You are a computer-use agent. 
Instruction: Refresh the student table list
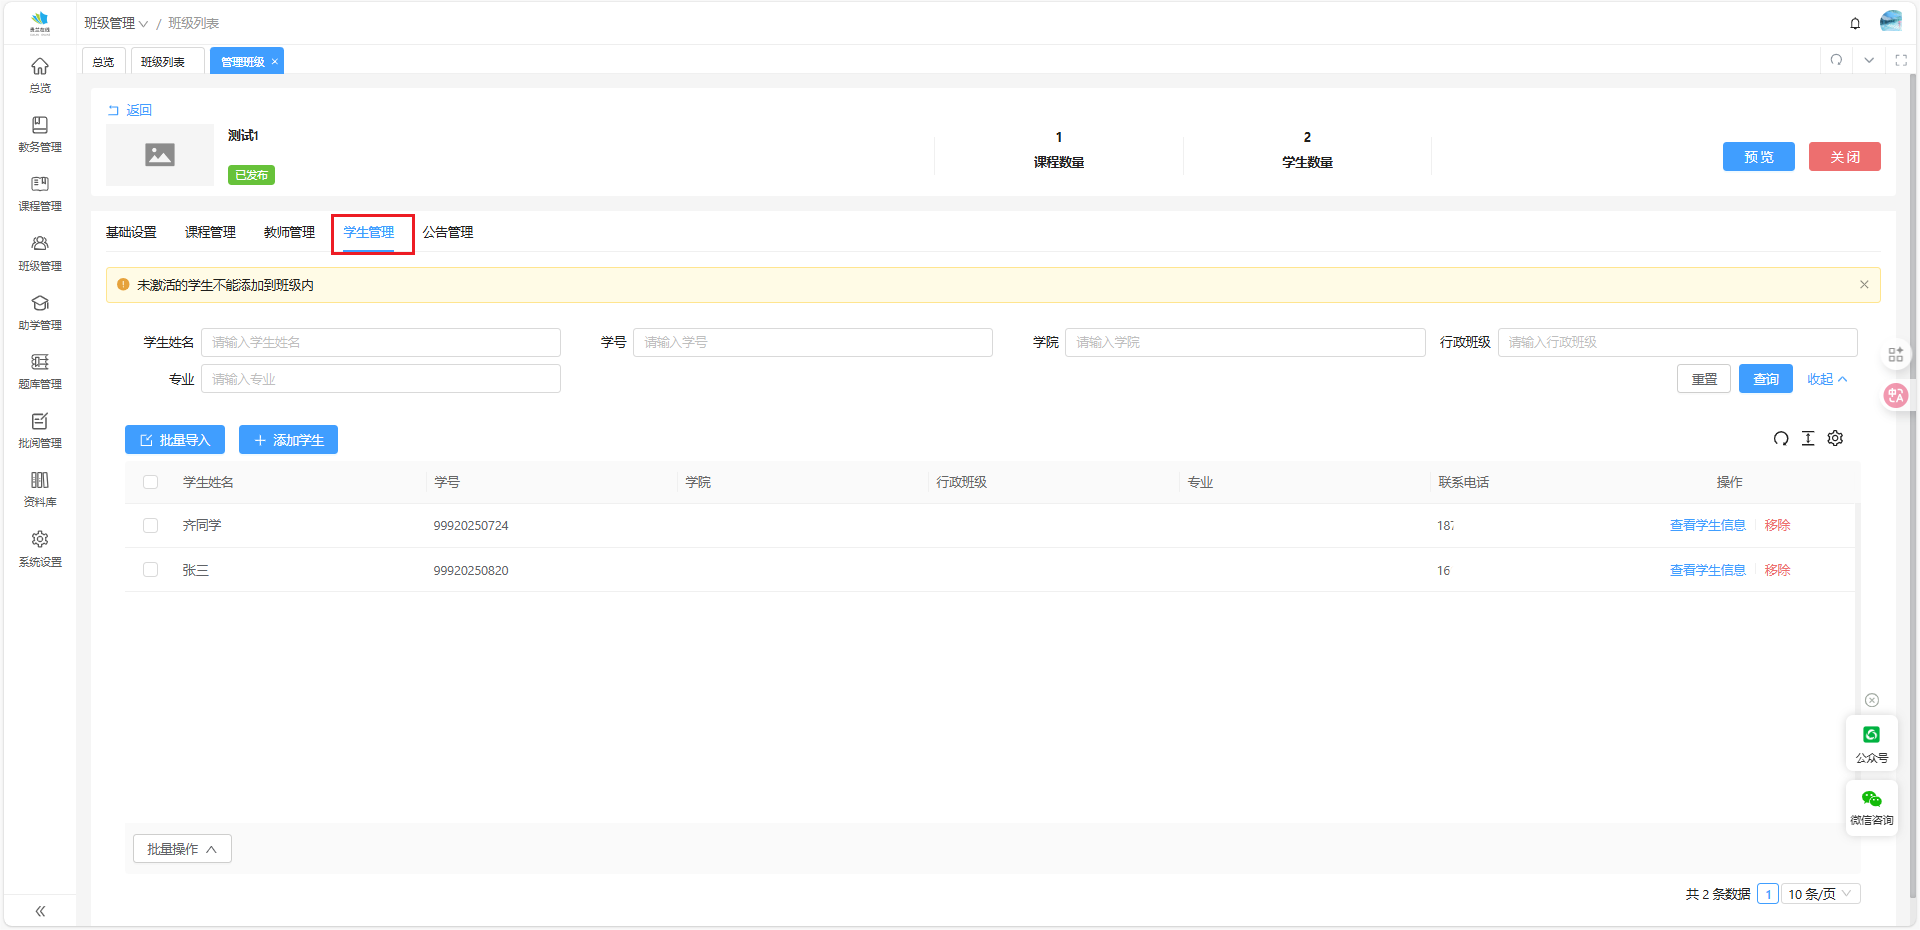pos(1780,439)
